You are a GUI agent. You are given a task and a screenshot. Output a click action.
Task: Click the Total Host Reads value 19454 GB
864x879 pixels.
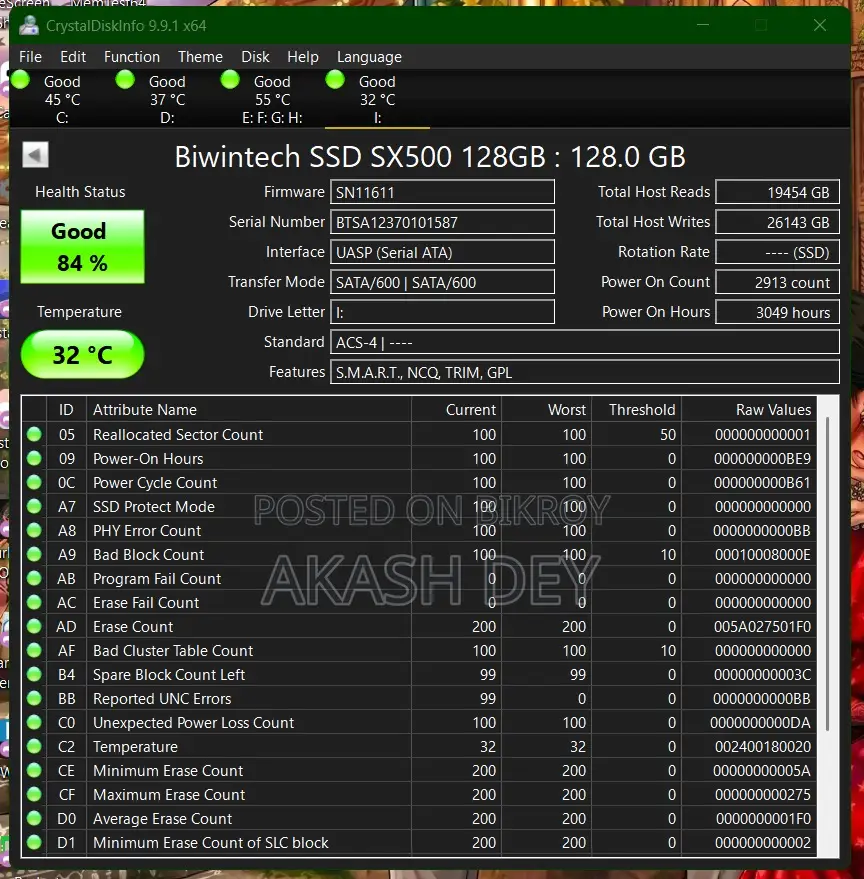click(777, 192)
